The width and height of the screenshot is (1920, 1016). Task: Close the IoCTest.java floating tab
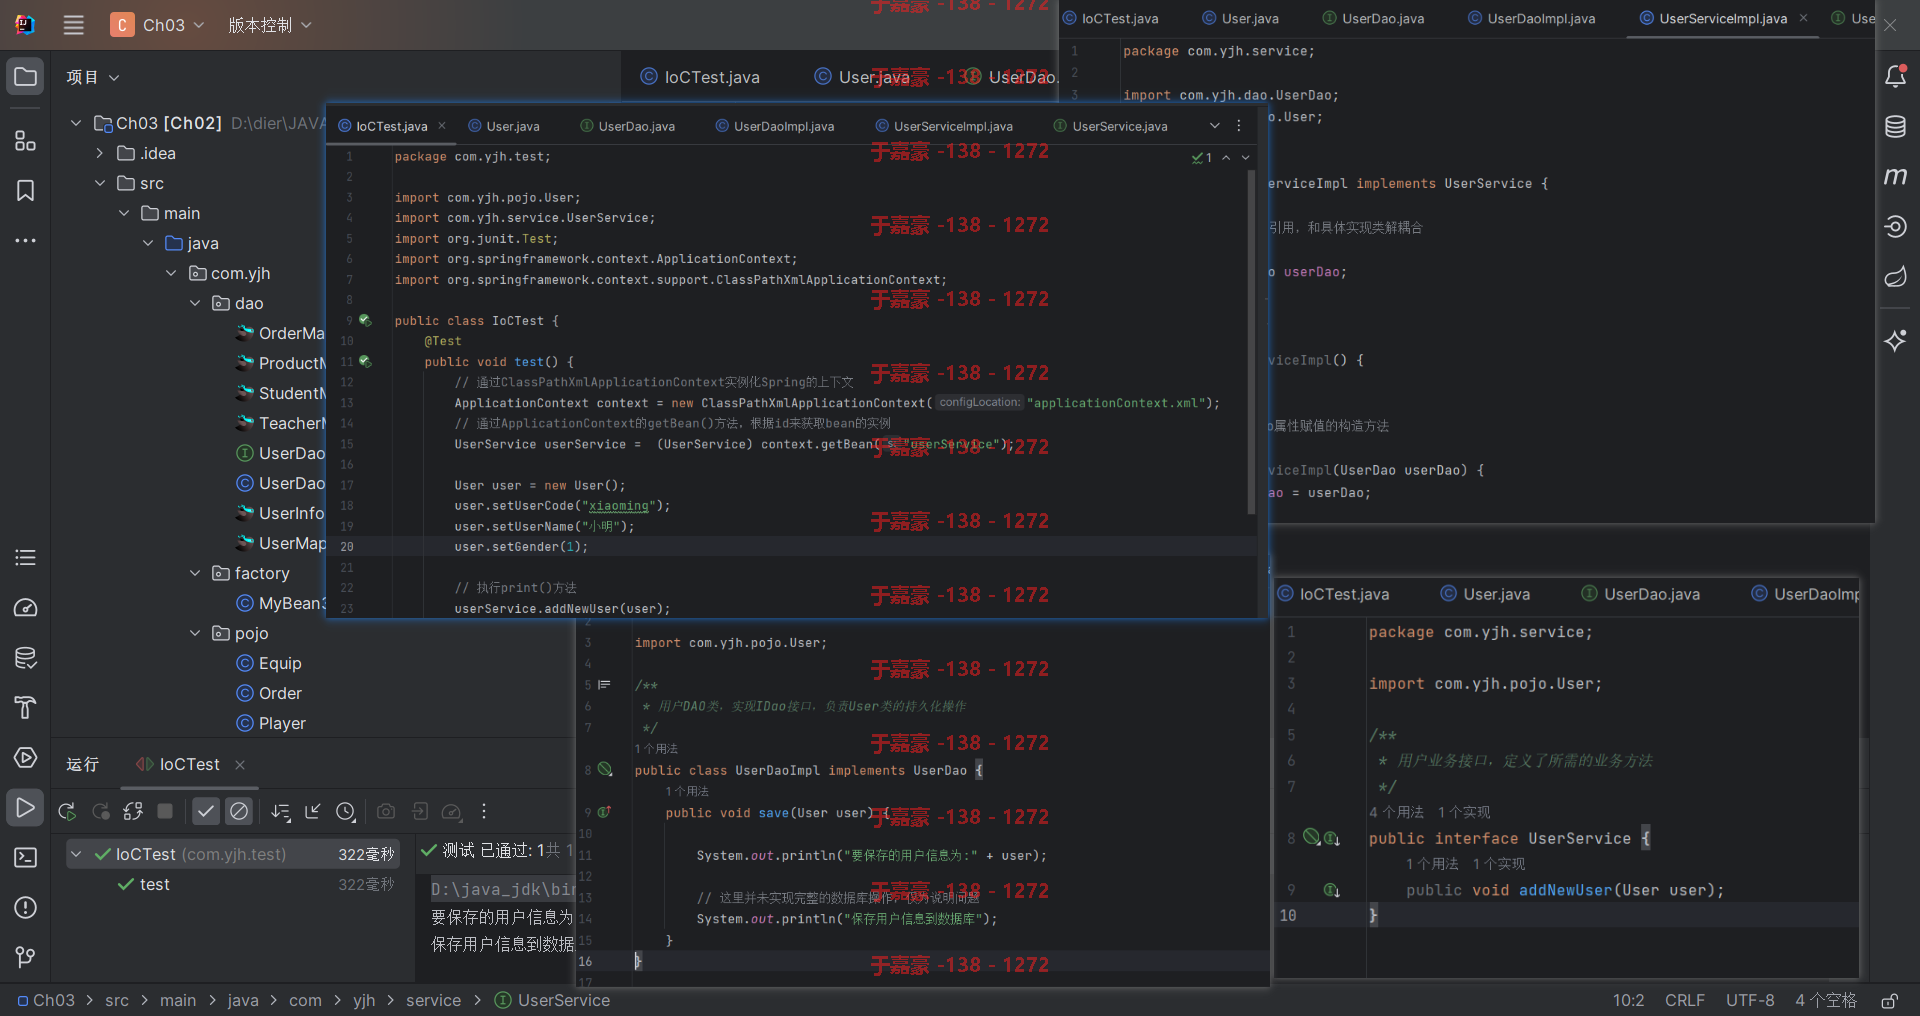click(442, 126)
